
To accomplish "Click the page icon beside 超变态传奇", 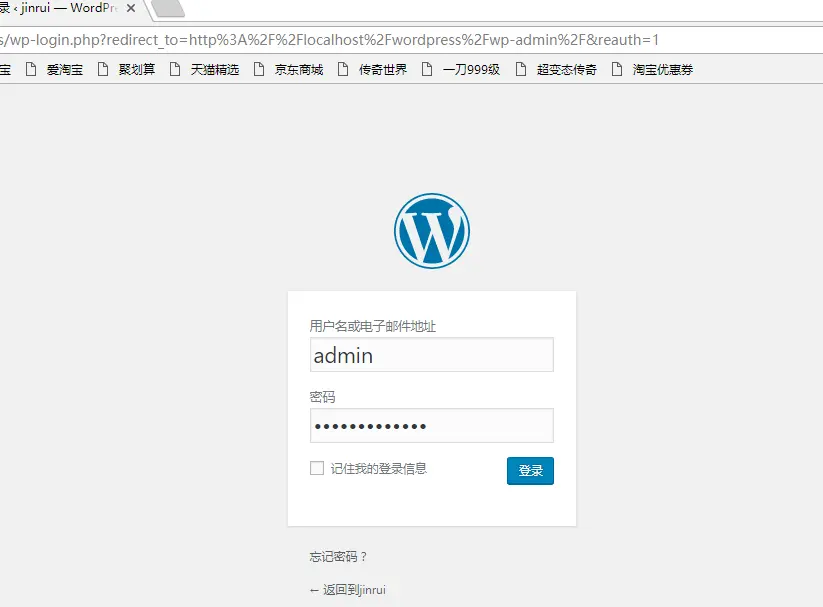I will (521, 69).
